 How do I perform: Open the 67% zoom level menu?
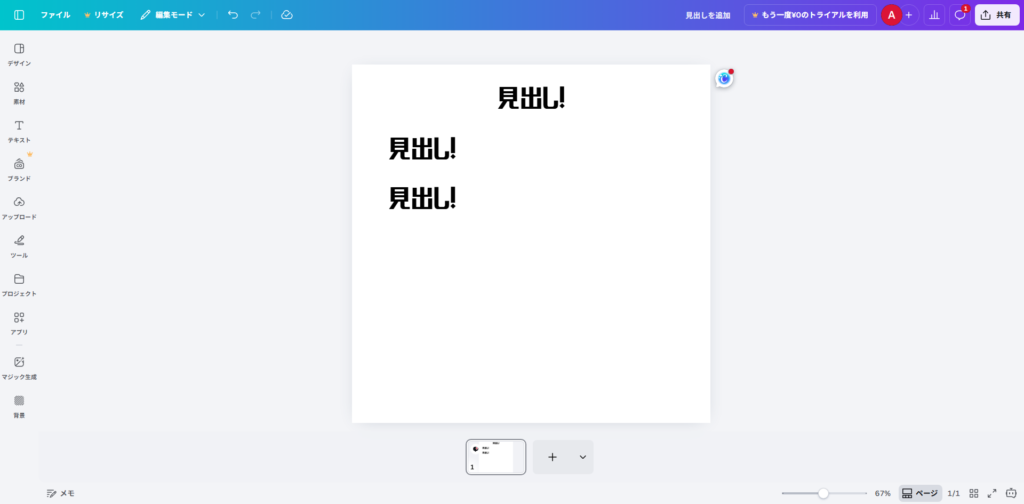[882, 493]
